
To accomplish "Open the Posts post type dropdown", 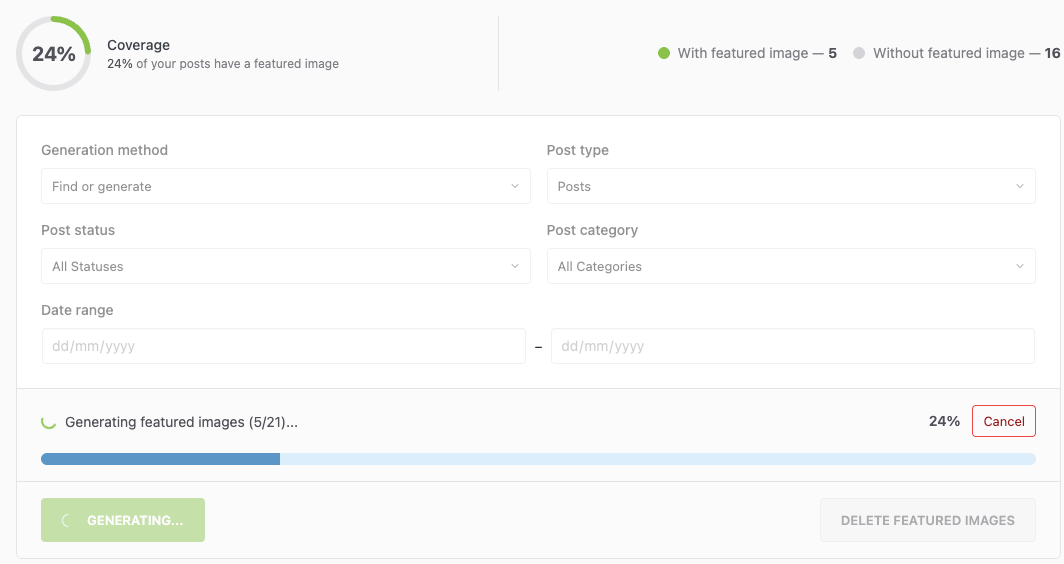I will (790, 186).
